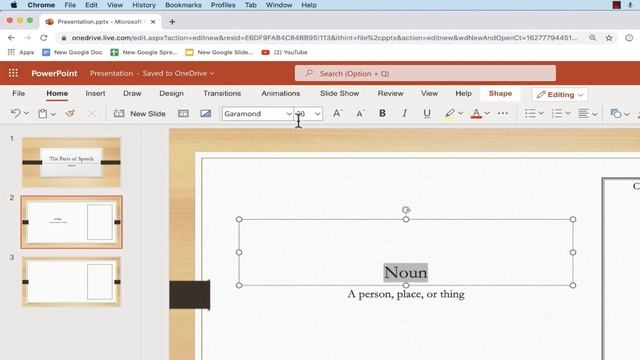Screen dimensions: 640x360
Task: Open the File tab
Action: point(18,93)
